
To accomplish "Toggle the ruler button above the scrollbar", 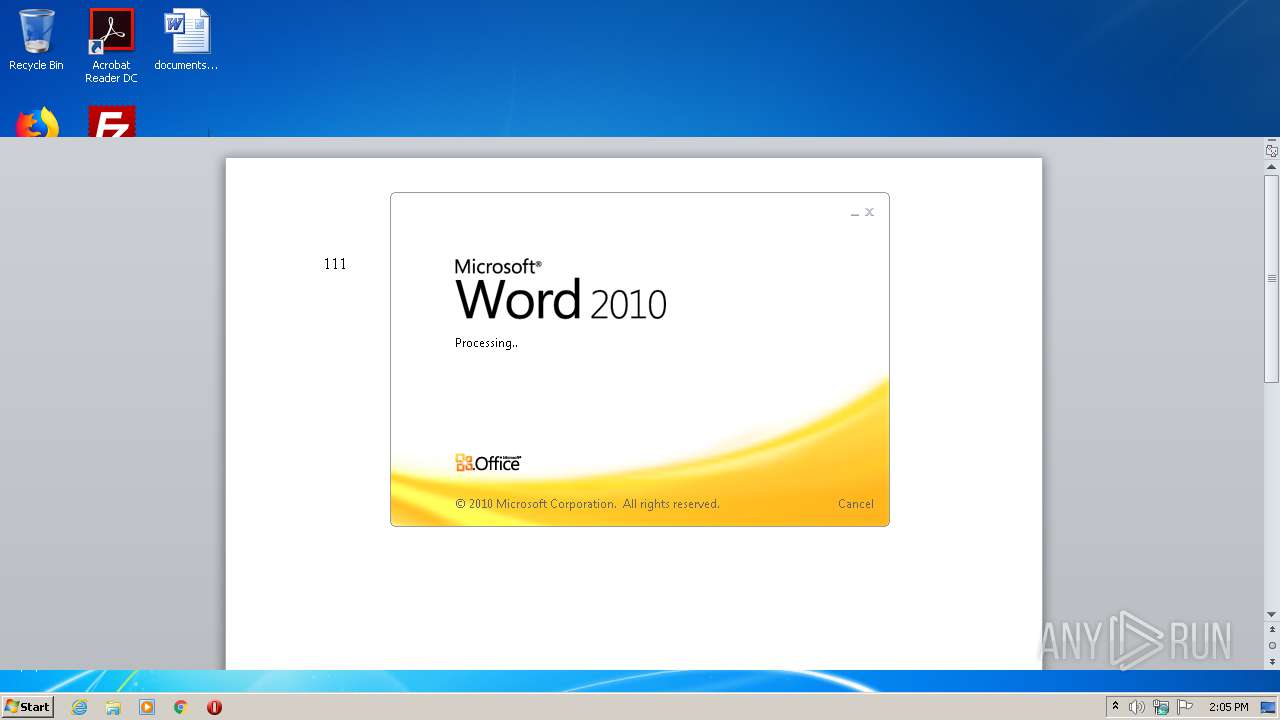I will (x=1272, y=151).
